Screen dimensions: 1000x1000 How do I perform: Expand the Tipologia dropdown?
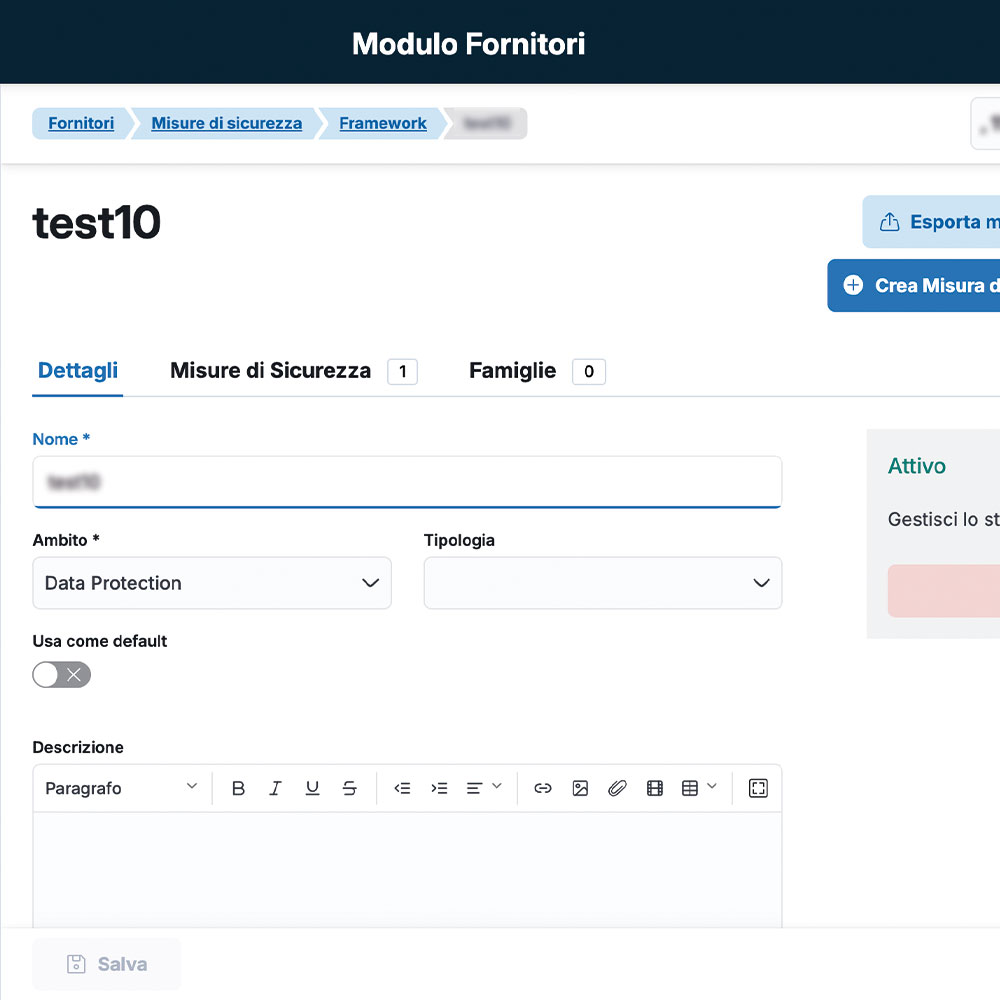coord(602,583)
